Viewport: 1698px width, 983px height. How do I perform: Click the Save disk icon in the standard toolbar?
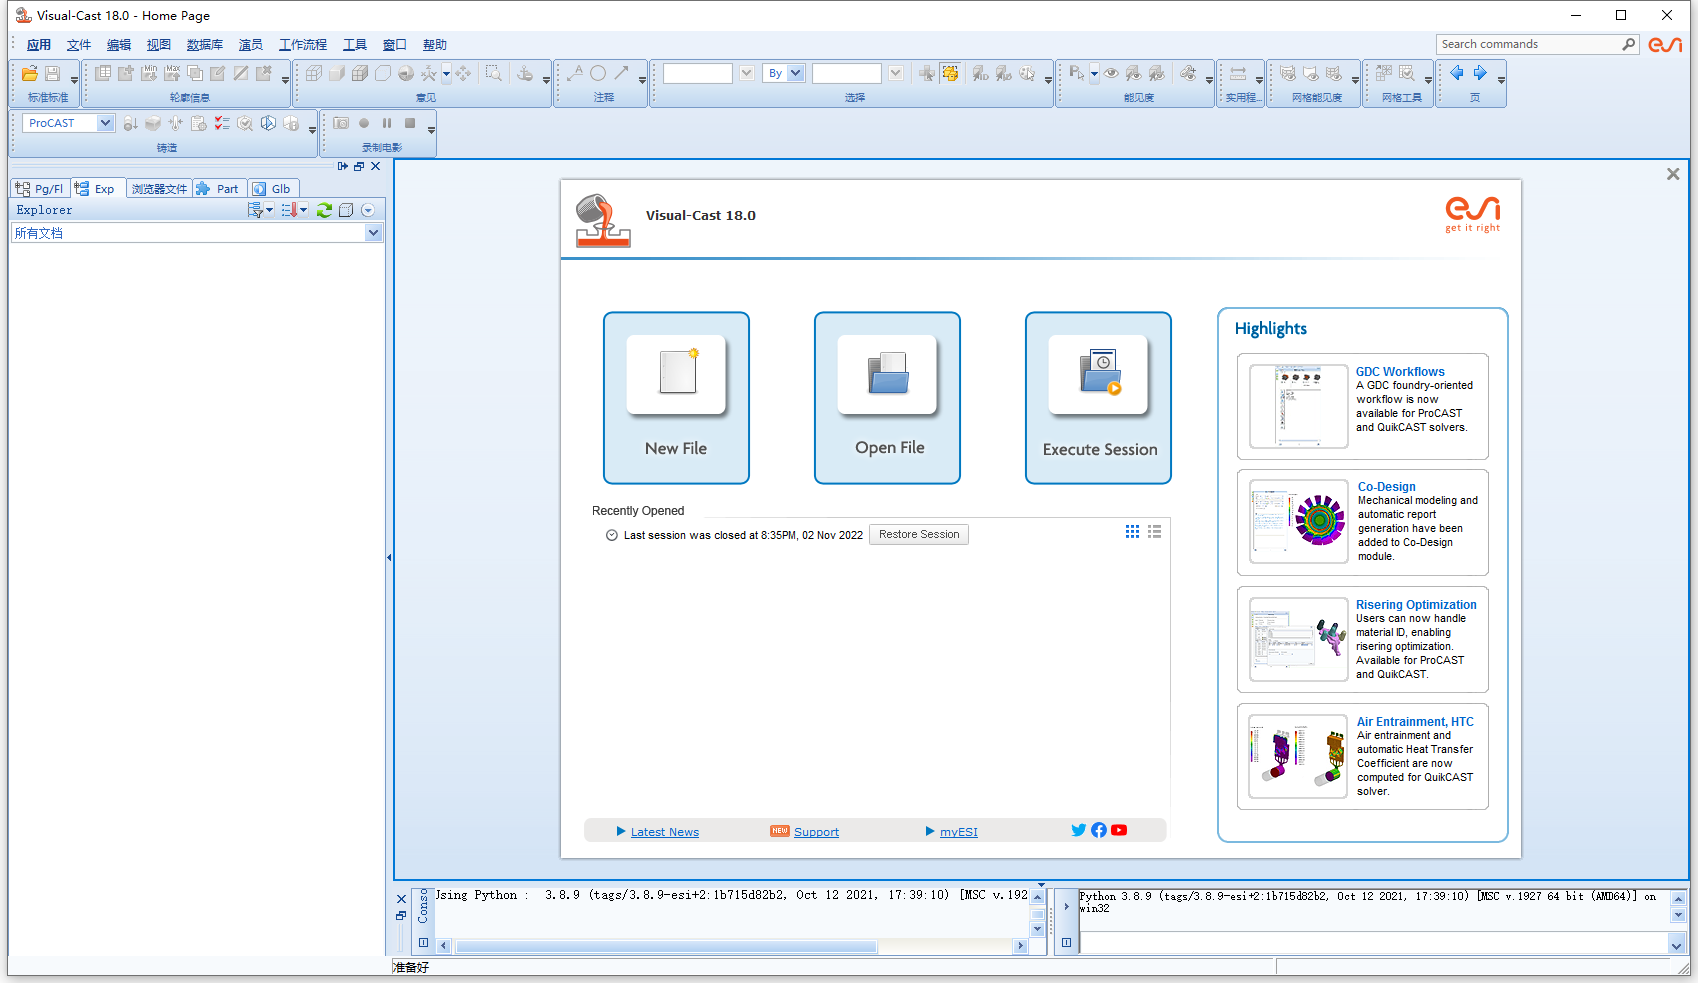coord(53,73)
